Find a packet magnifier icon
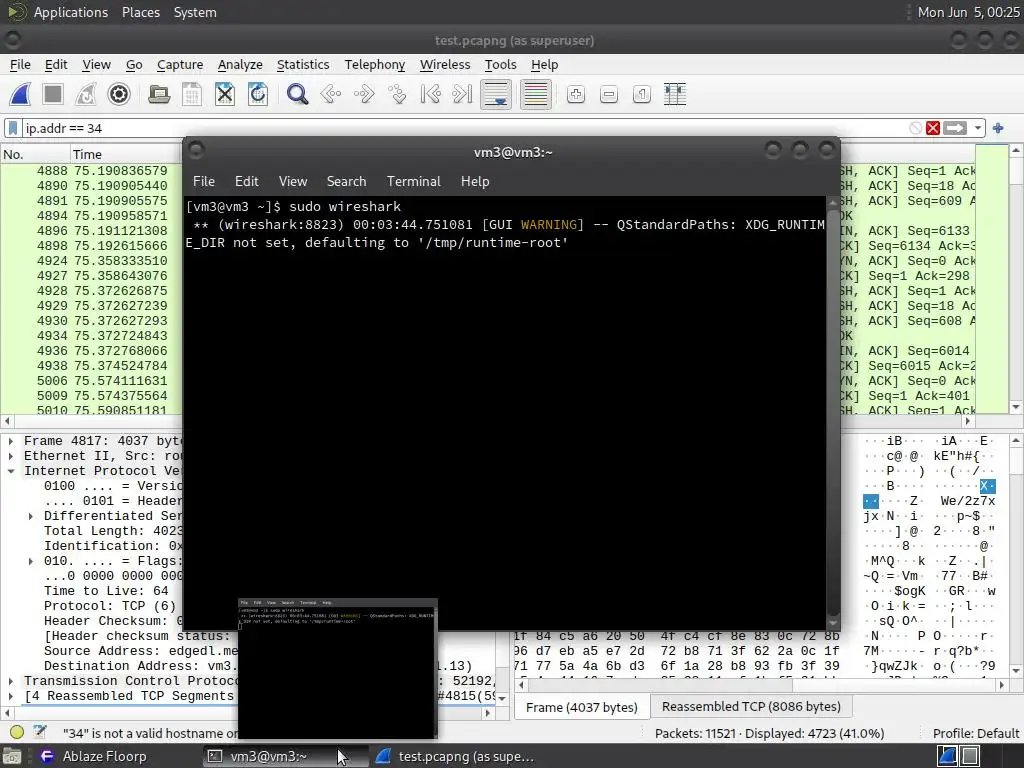Viewport: 1024px width, 768px height. [x=297, y=94]
